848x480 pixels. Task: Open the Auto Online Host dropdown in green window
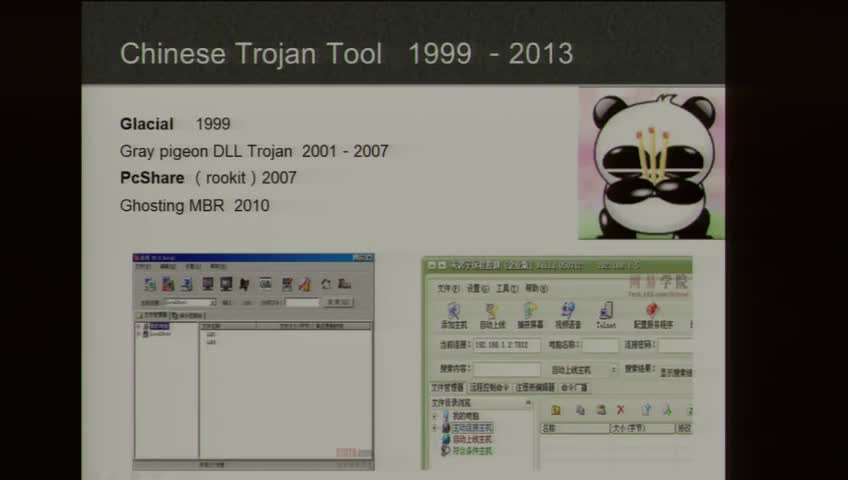point(583,370)
